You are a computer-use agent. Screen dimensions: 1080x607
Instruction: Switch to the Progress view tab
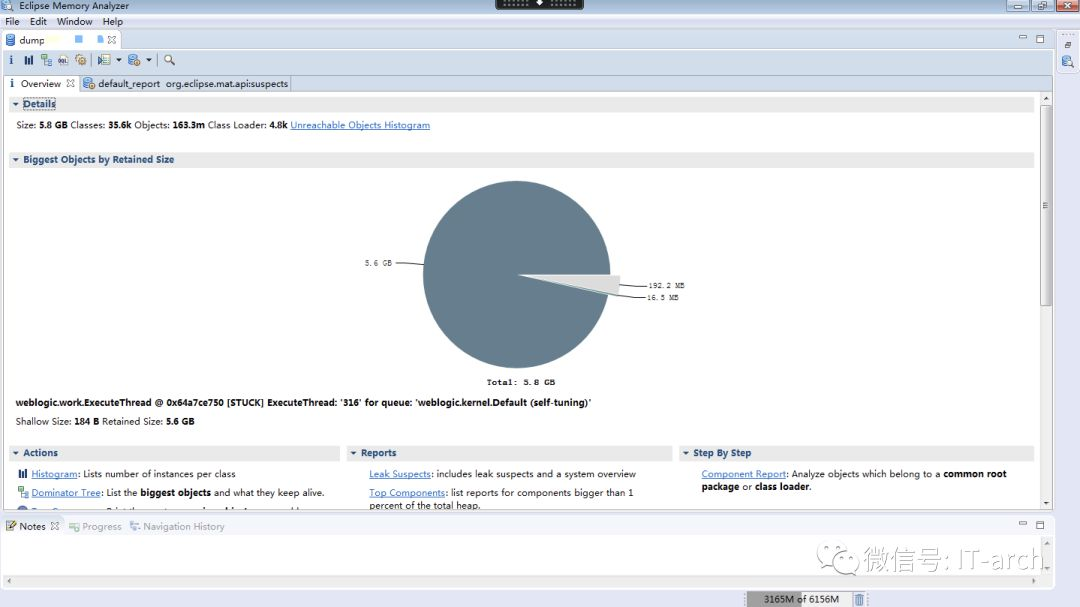tap(95, 526)
